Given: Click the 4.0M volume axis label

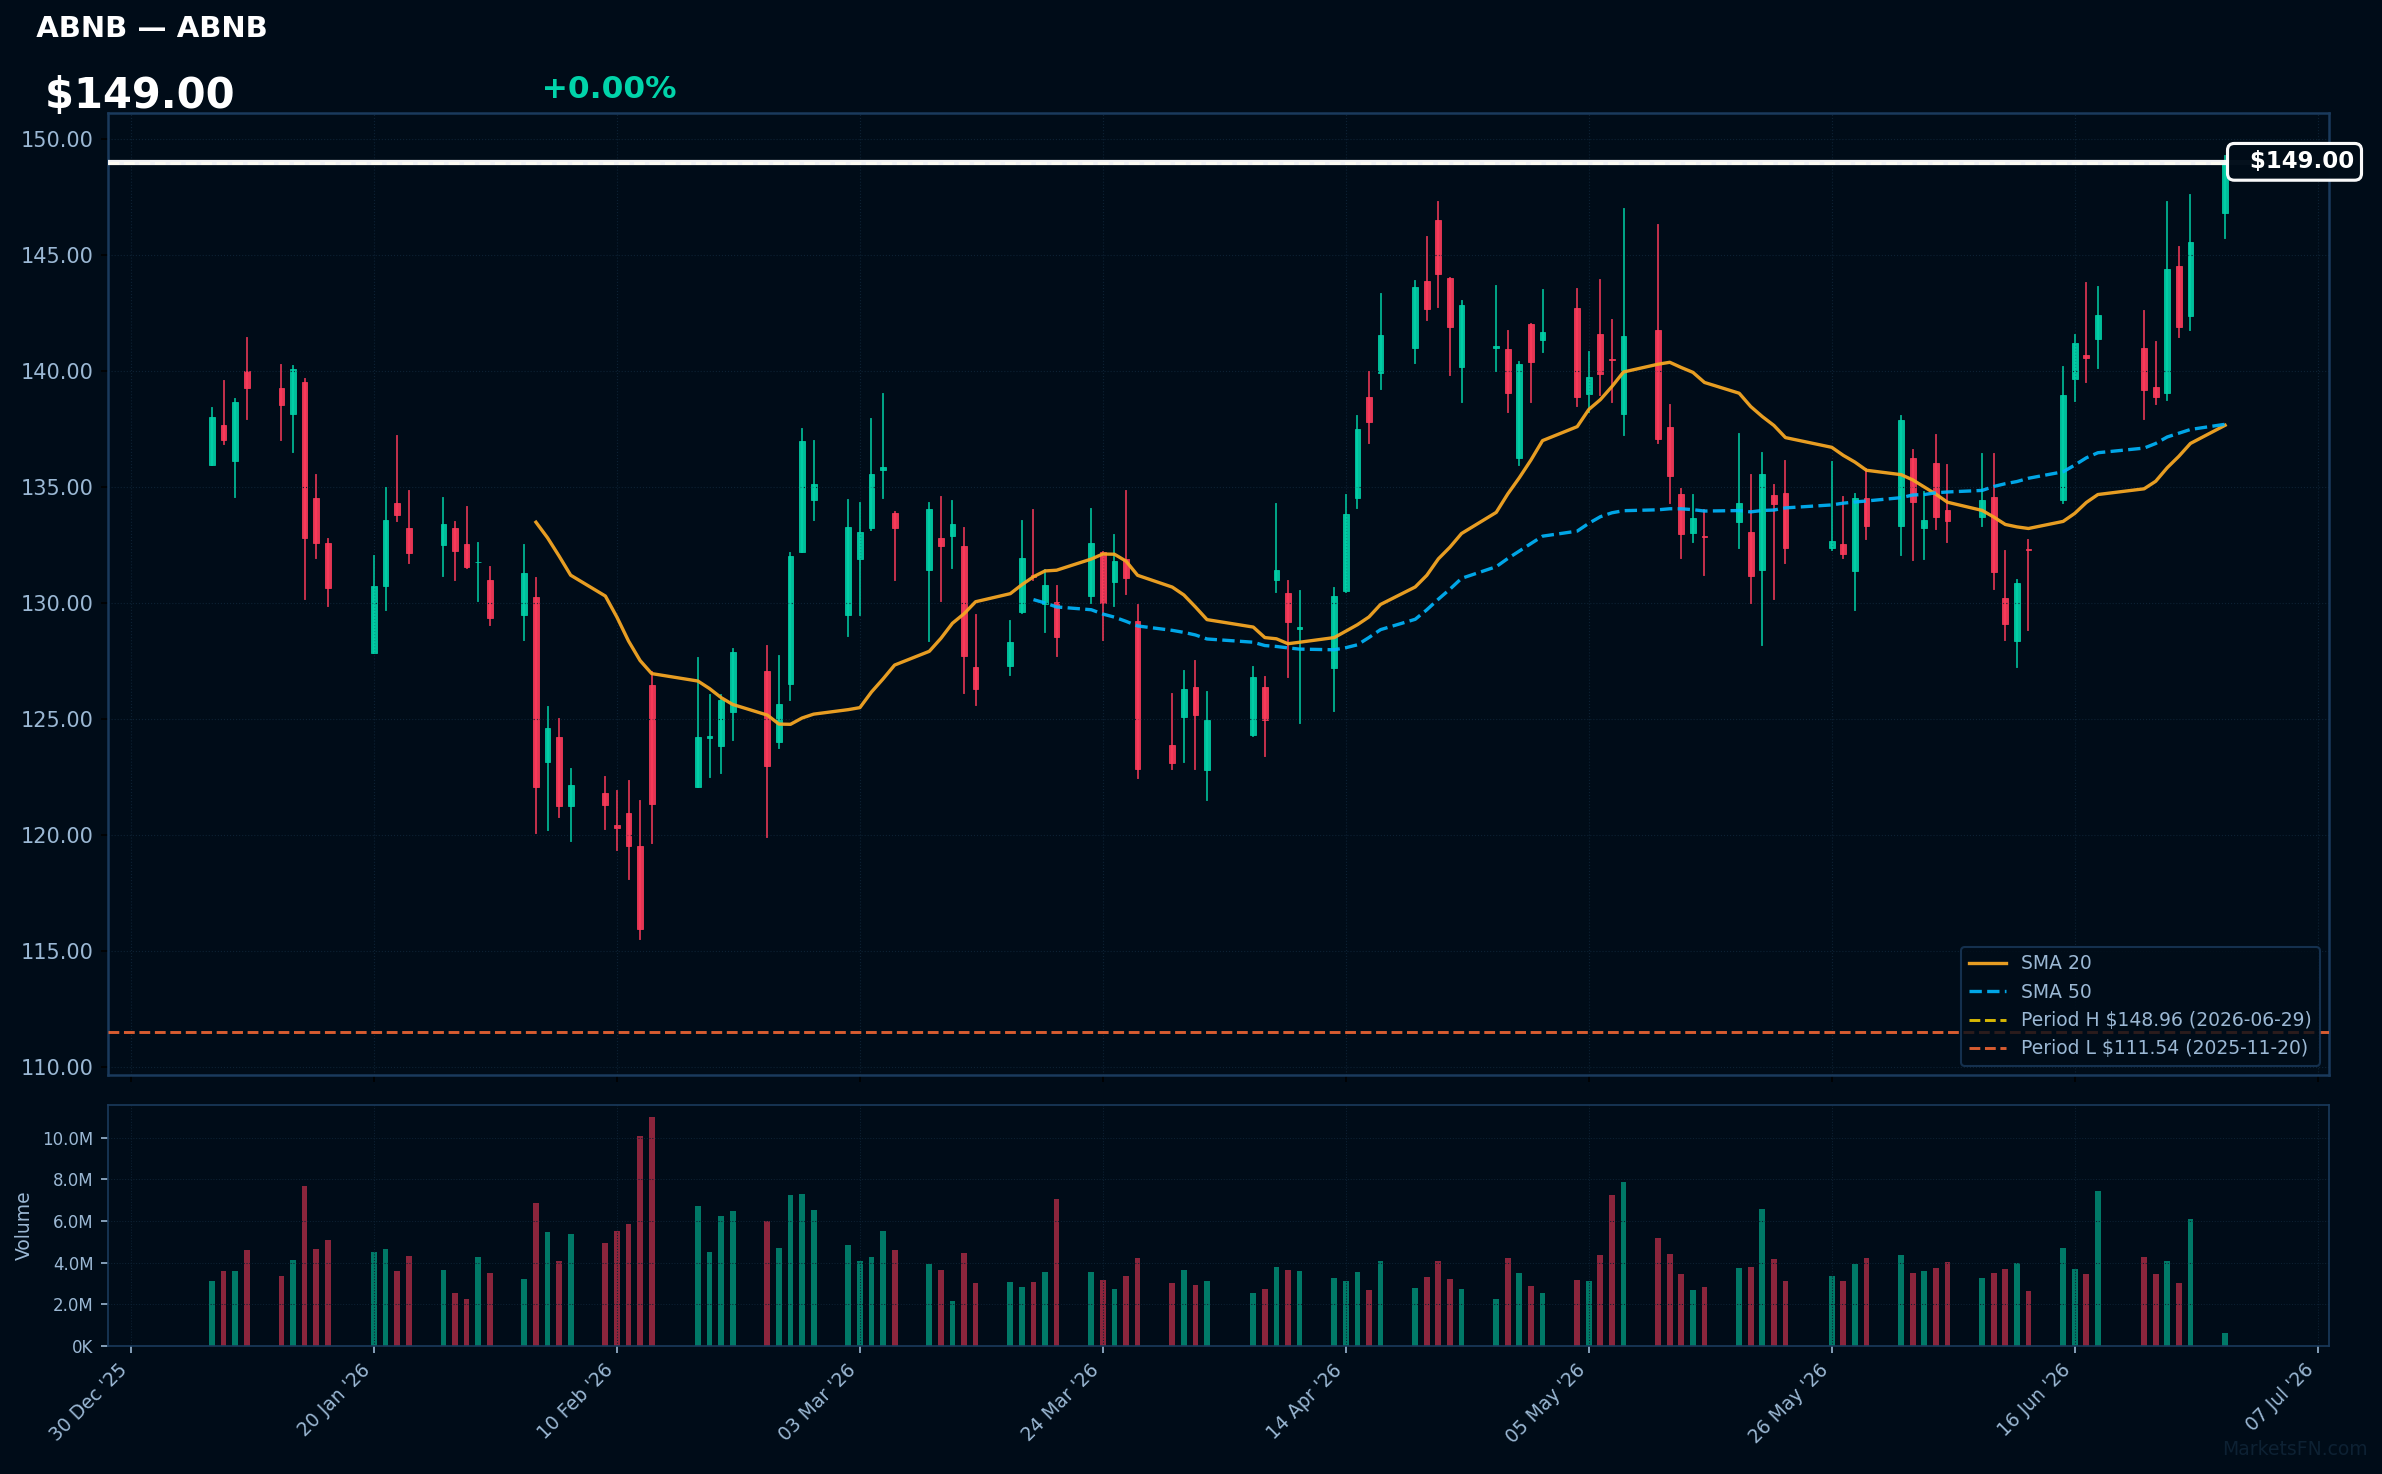Looking at the screenshot, I should tap(73, 1264).
